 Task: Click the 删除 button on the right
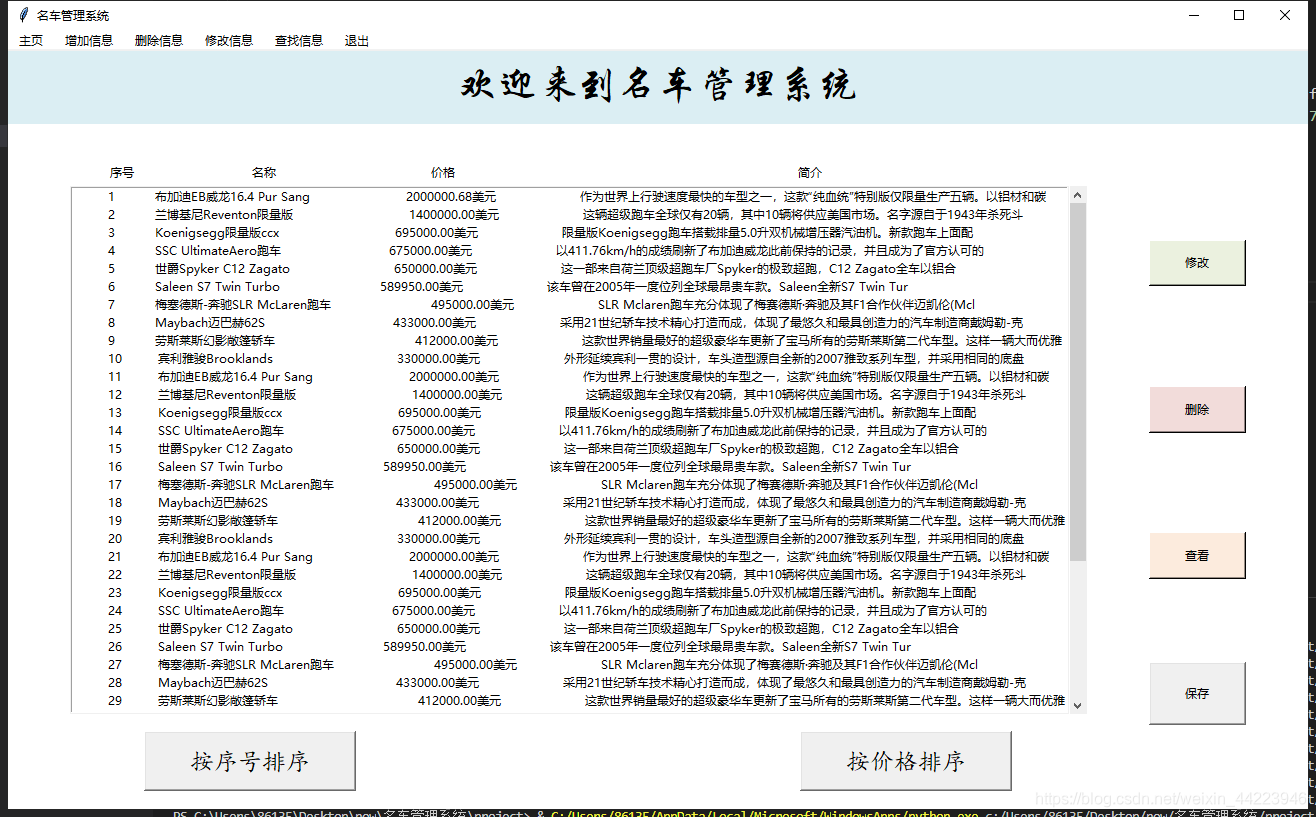pyautogui.click(x=1197, y=409)
